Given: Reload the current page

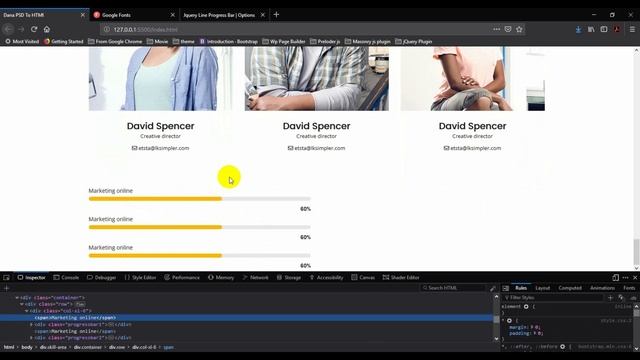Looking at the screenshot, I should pos(34,29).
